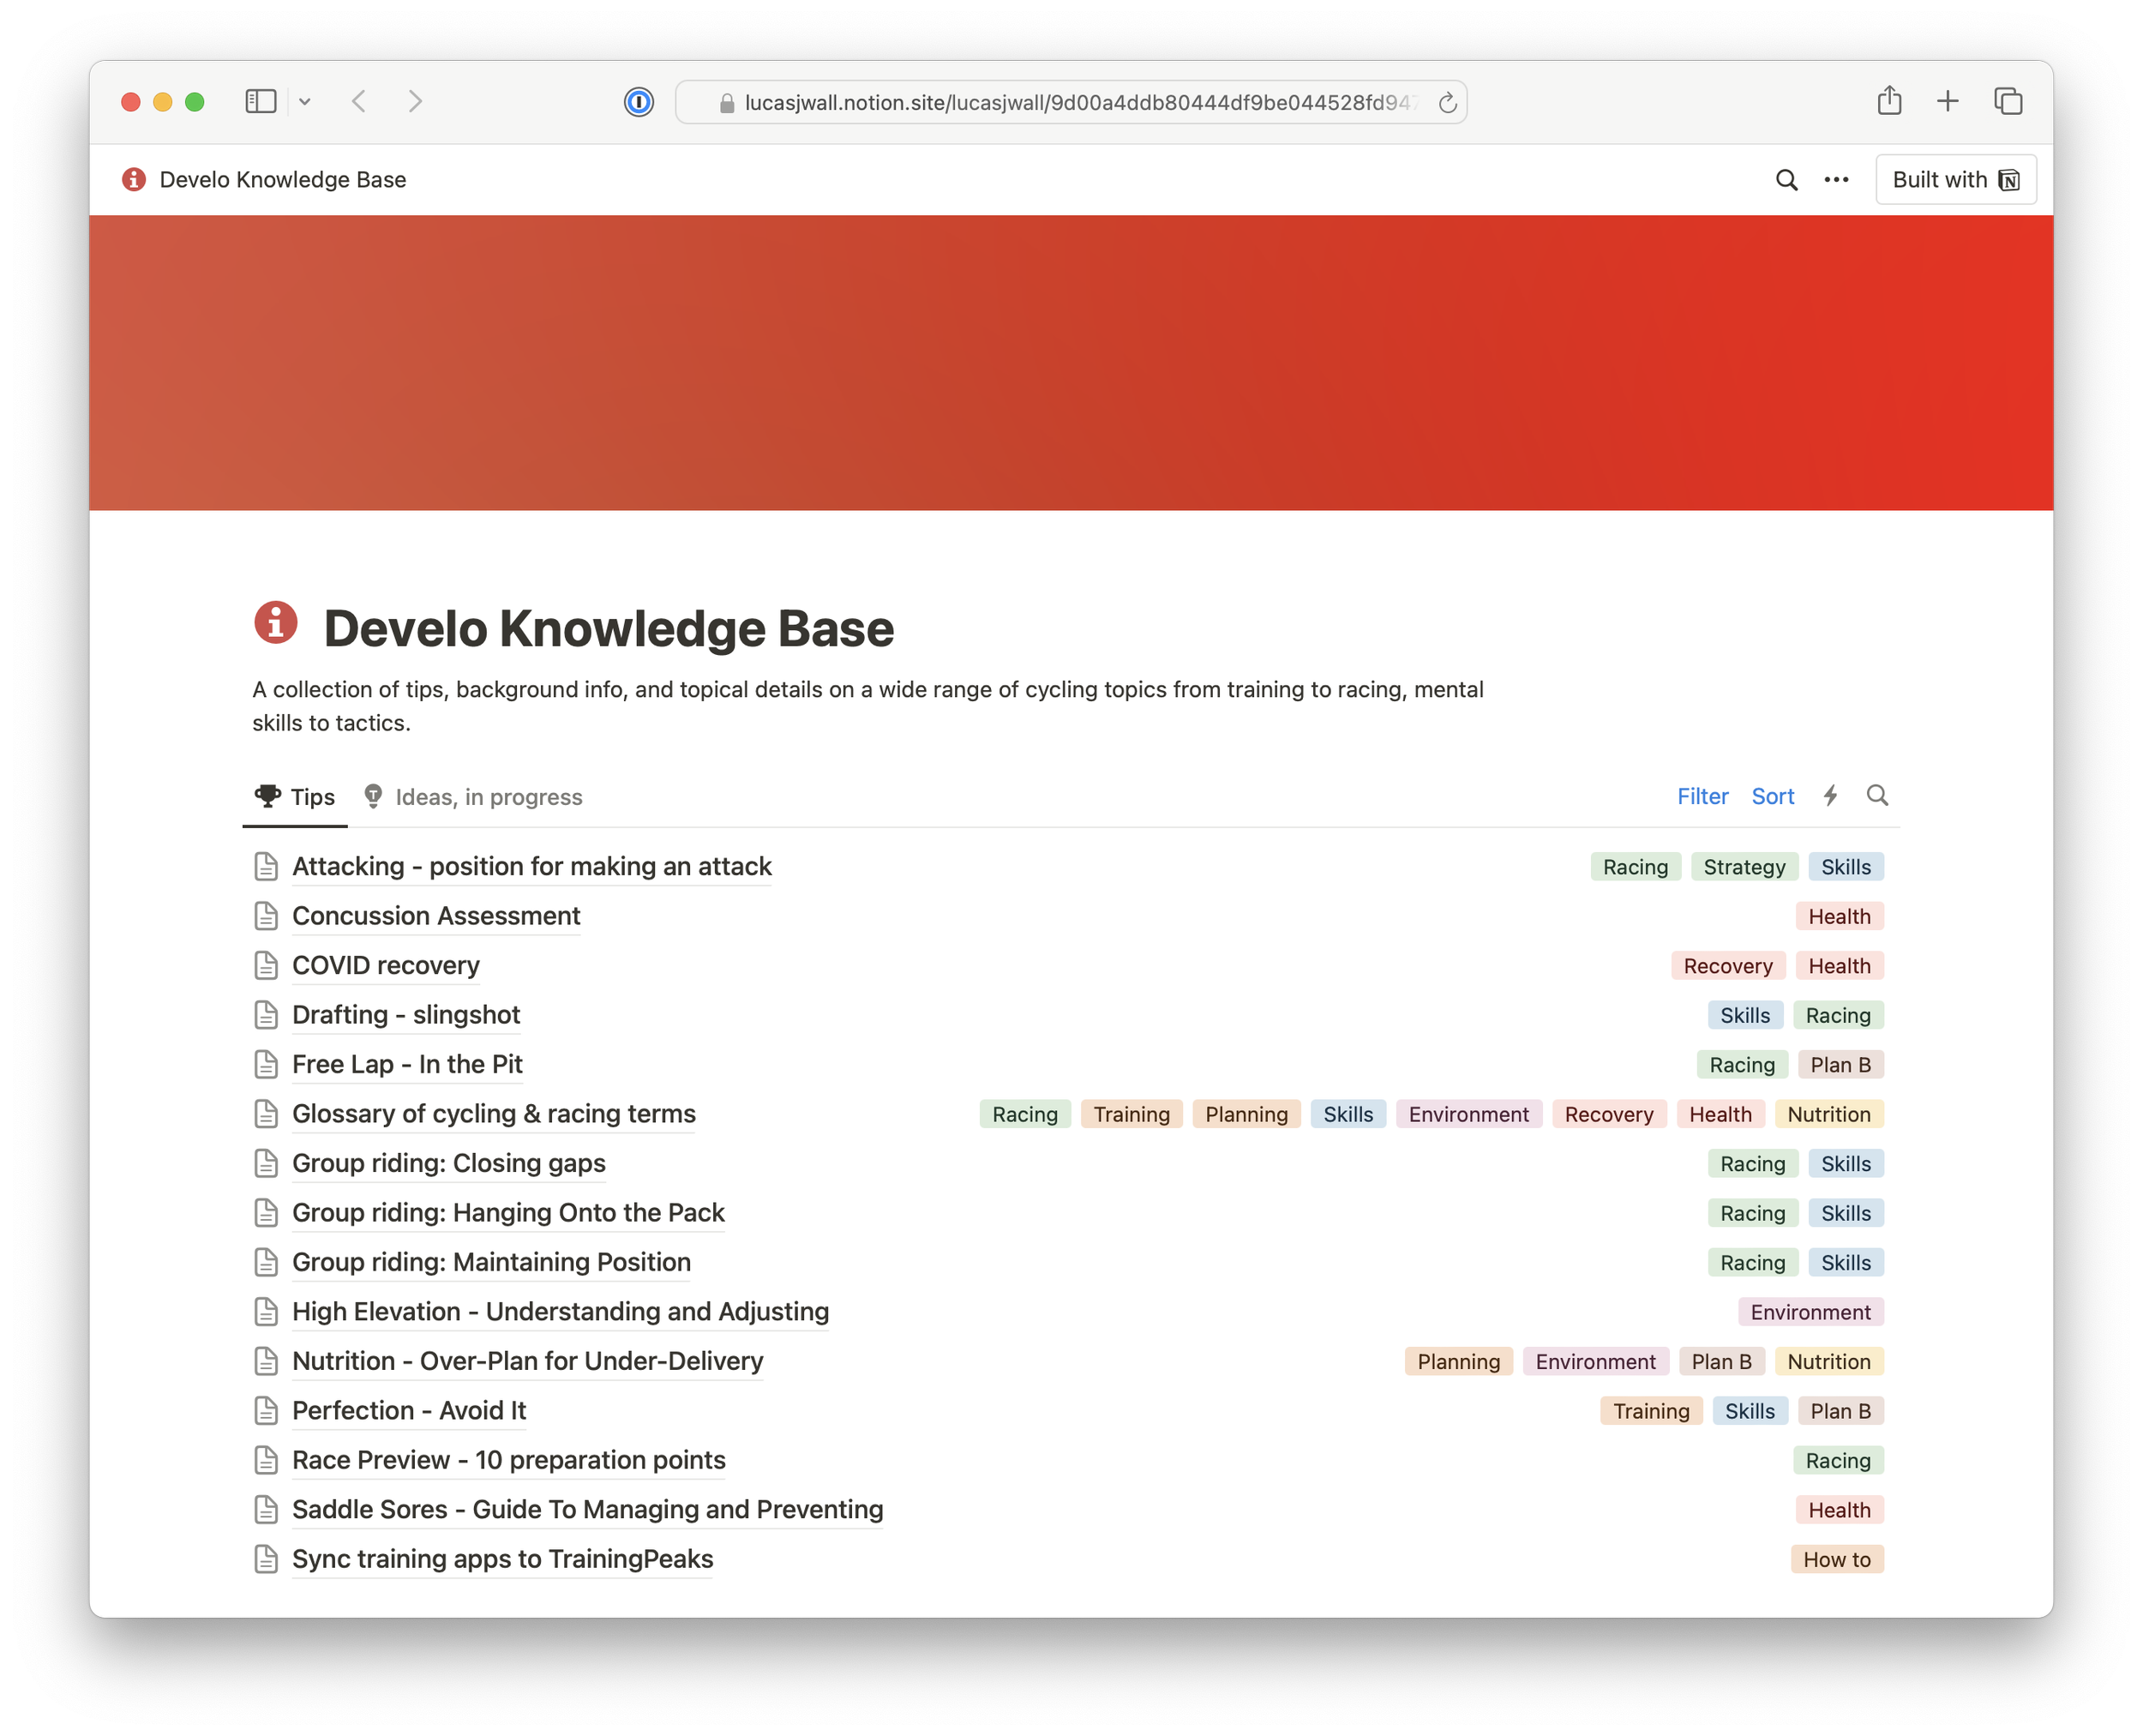2143x1736 pixels.
Task: Open the Drafting - slingshot page
Action: coord(406,1016)
